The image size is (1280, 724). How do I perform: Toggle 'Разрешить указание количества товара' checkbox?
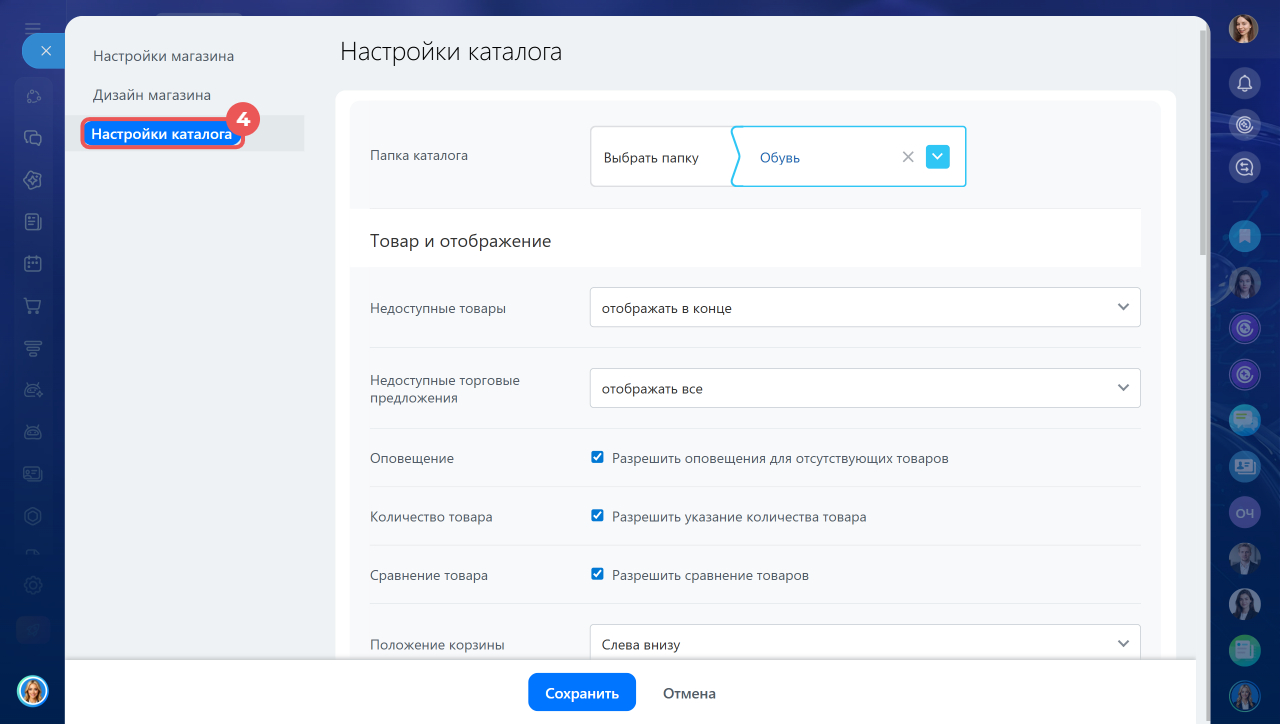click(x=597, y=516)
